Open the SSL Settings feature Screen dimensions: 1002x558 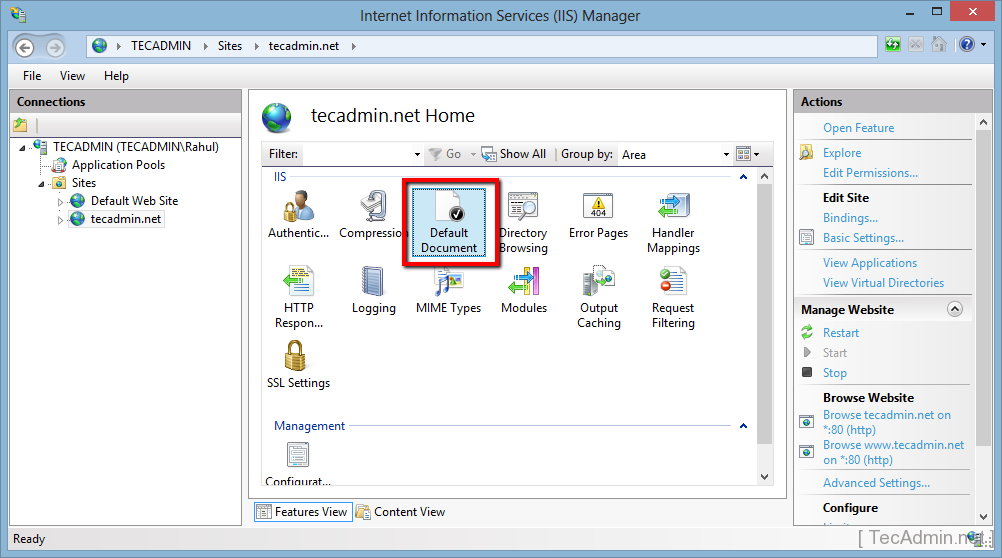298,364
